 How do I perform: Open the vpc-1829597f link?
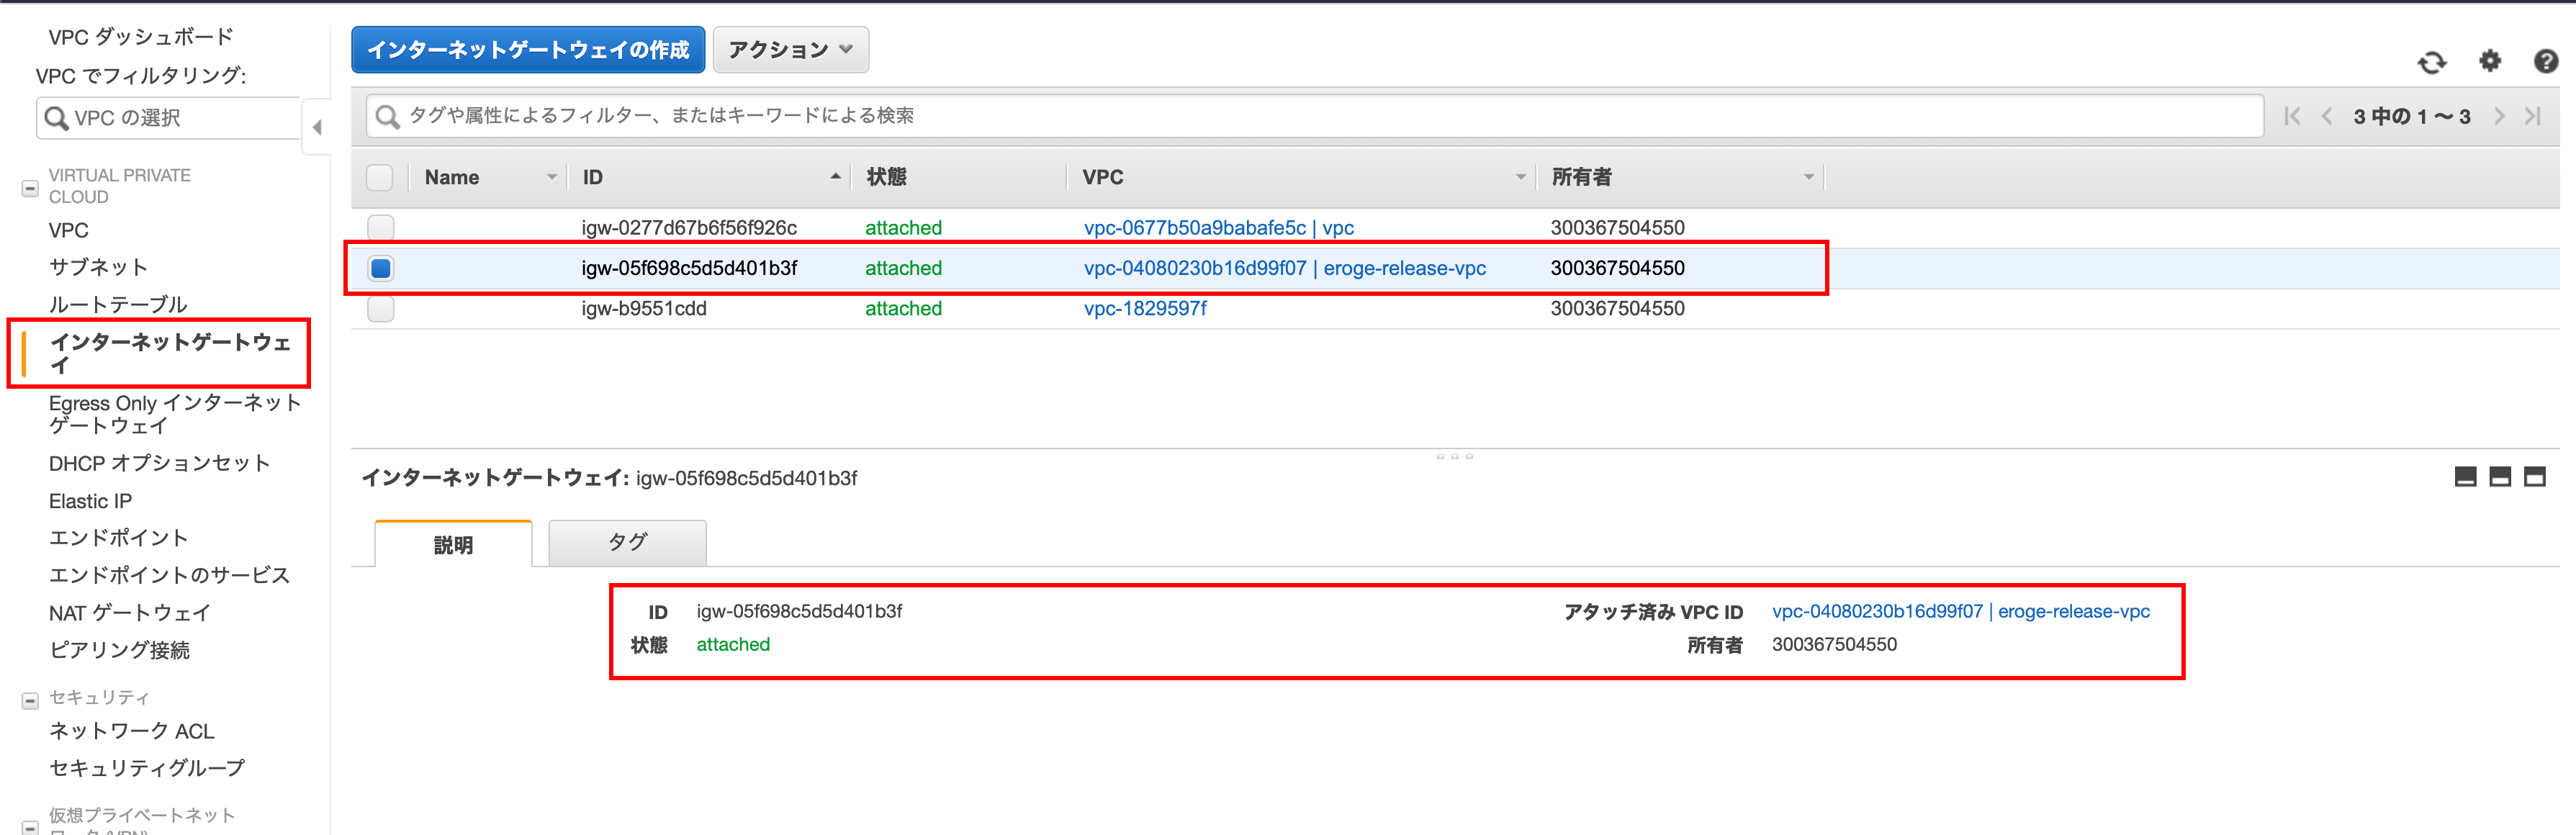click(x=1145, y=309)
